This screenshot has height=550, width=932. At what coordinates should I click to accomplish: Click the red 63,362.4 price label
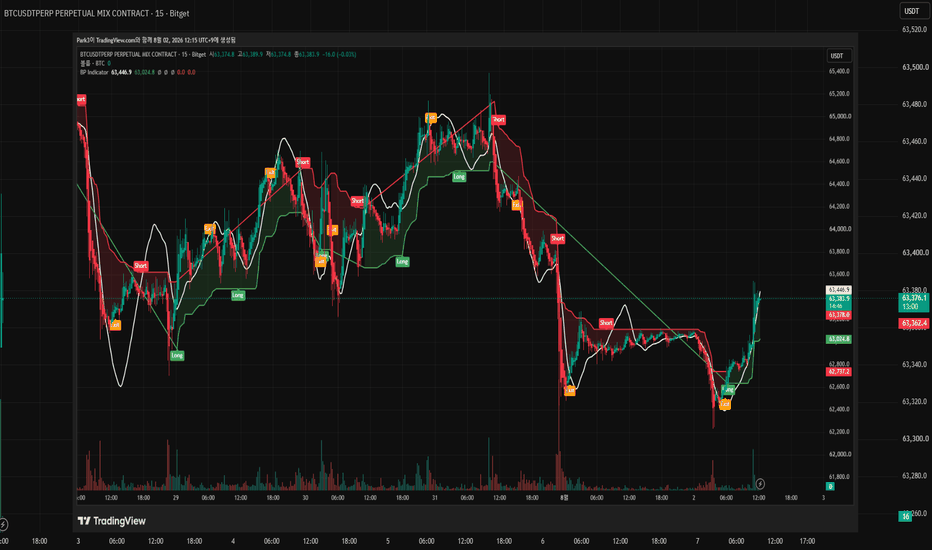click(914, 323)
